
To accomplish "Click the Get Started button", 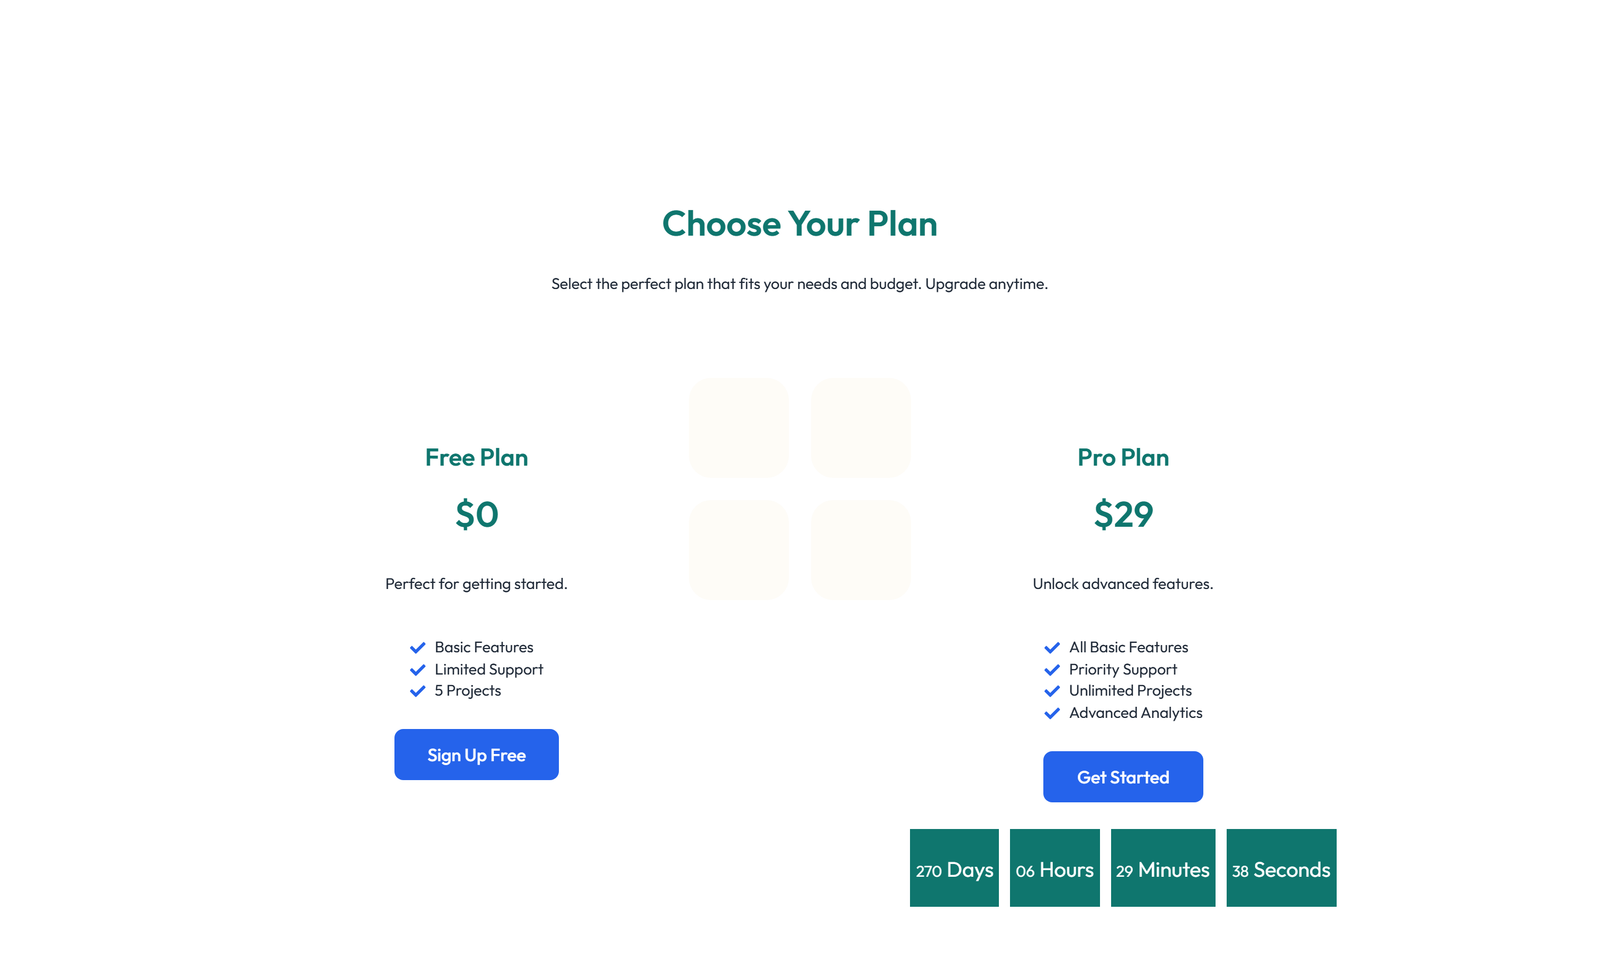I will pos(1123,777).
